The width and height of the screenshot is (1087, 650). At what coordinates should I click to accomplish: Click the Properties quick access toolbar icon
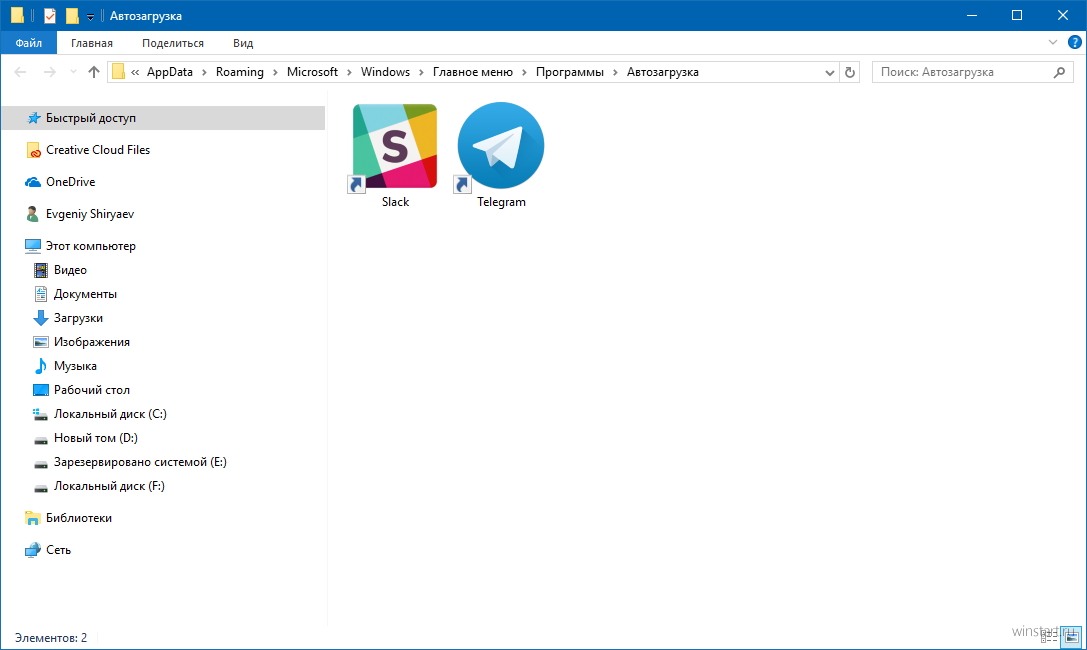pos(50,15)
